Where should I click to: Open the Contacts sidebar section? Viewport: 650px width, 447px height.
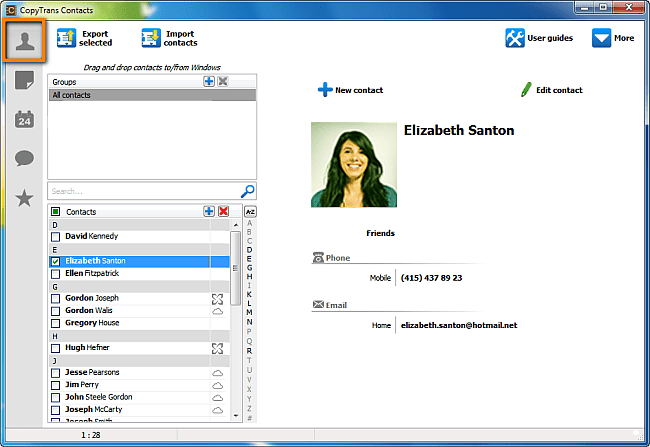[24, 41]
